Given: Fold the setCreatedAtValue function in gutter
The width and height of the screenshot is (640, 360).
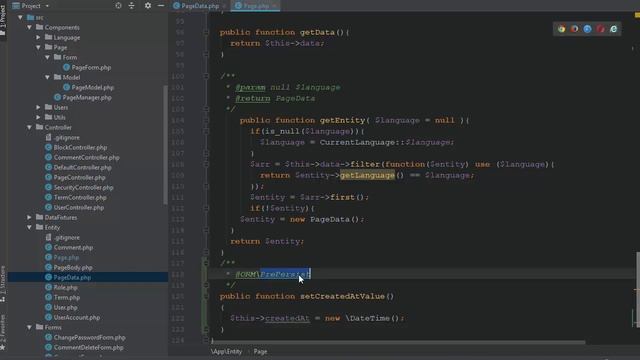Looking at the screenshot, I should [206, 296].
